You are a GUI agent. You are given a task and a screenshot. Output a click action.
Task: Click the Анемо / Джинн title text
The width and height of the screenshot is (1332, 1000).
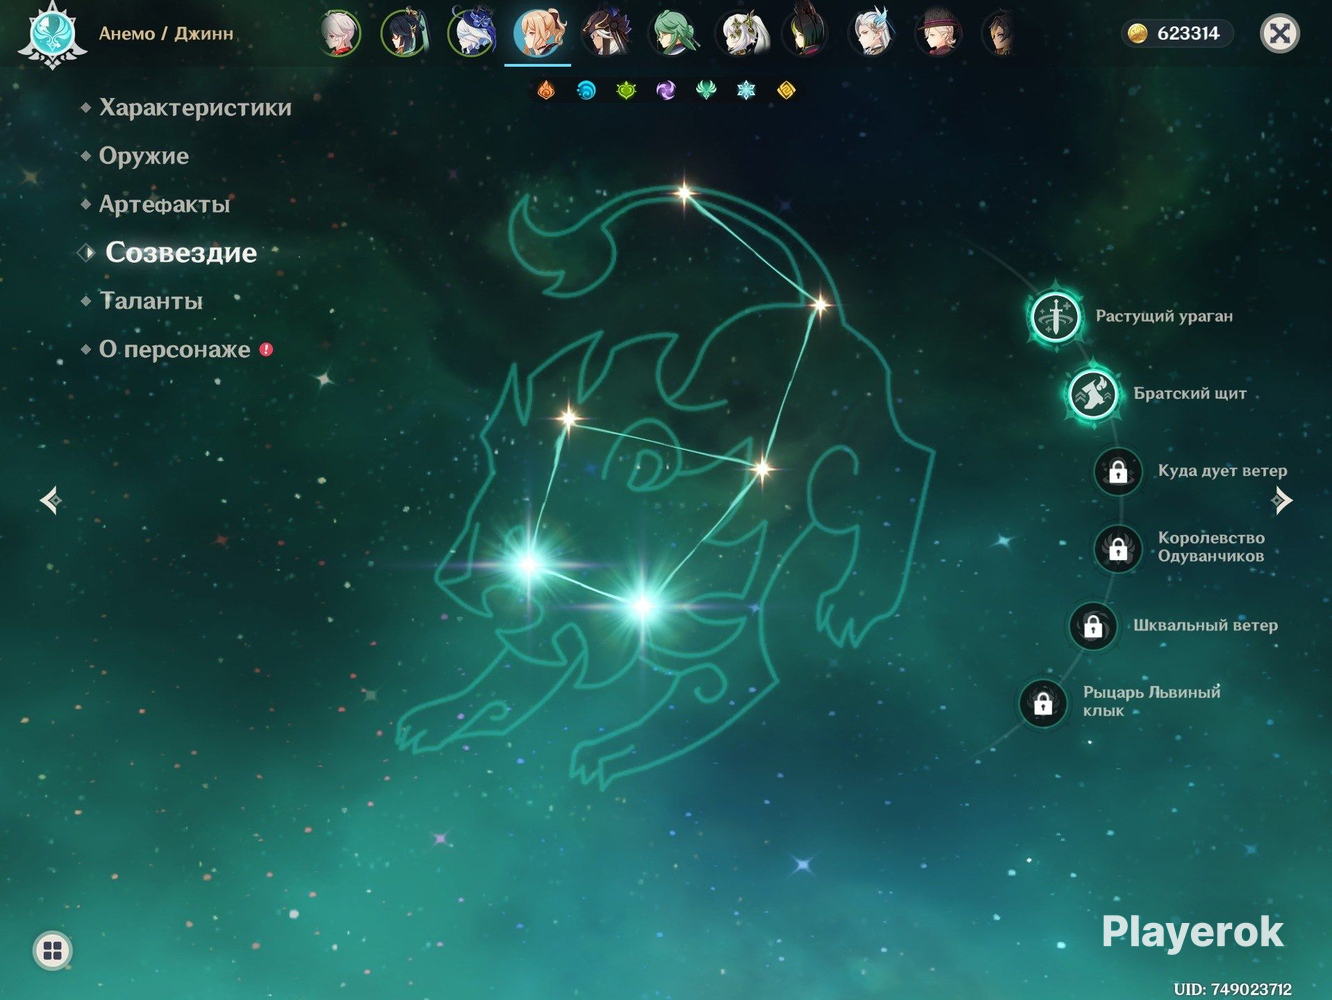[166, 34]
